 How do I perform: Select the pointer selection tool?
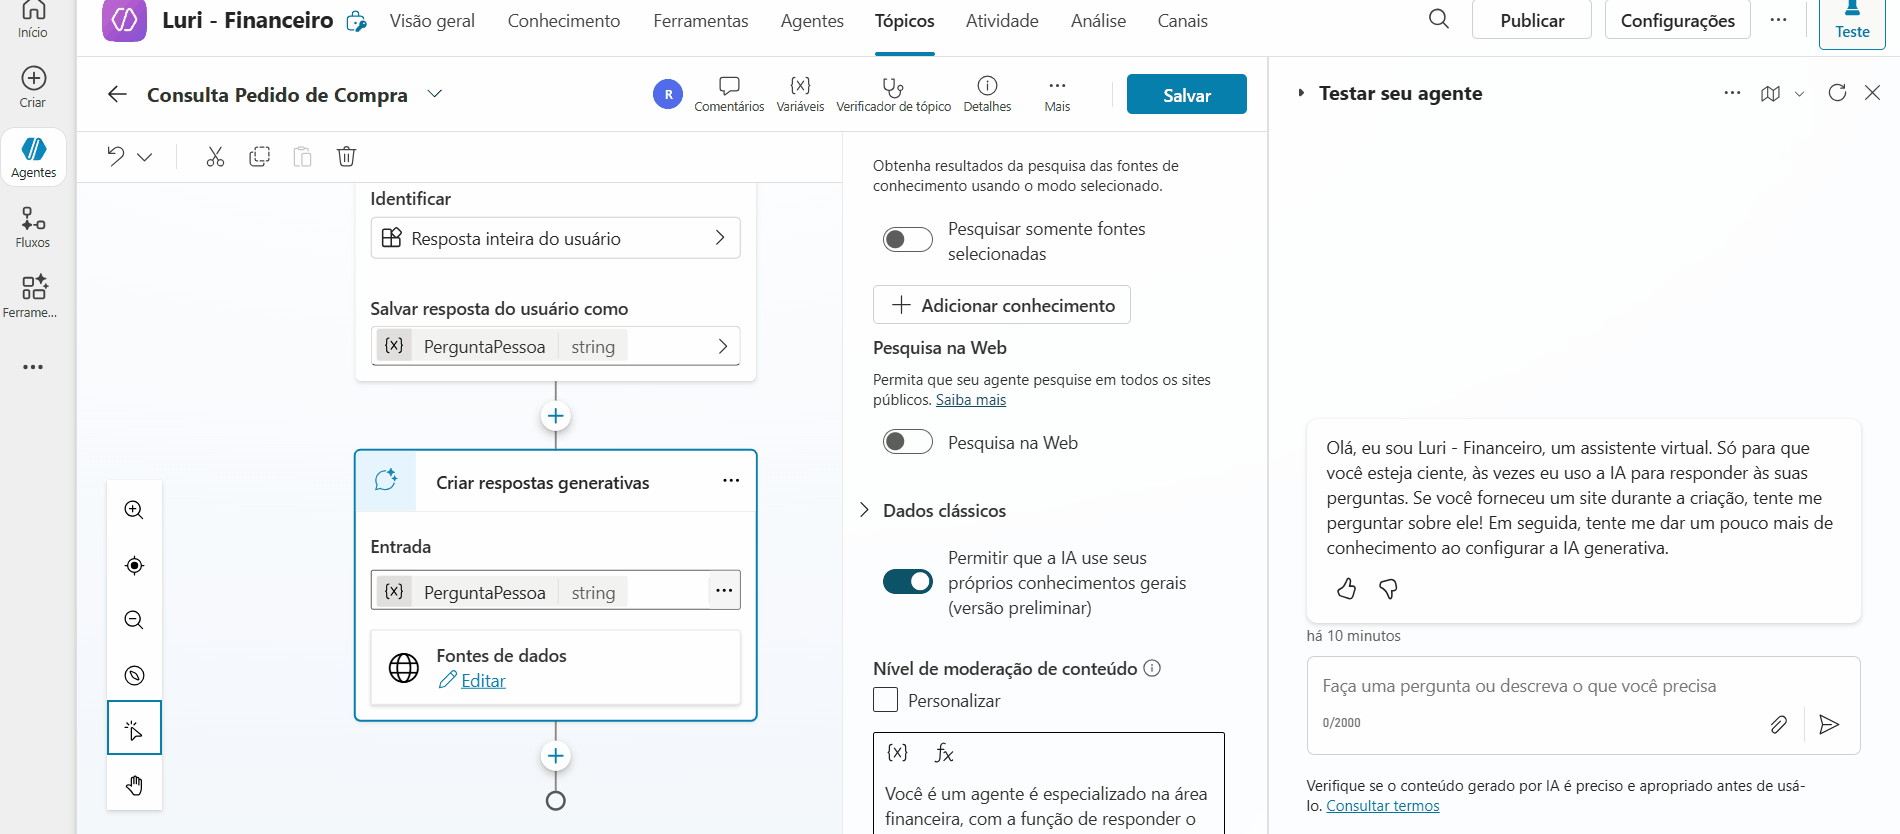[134, 730]
